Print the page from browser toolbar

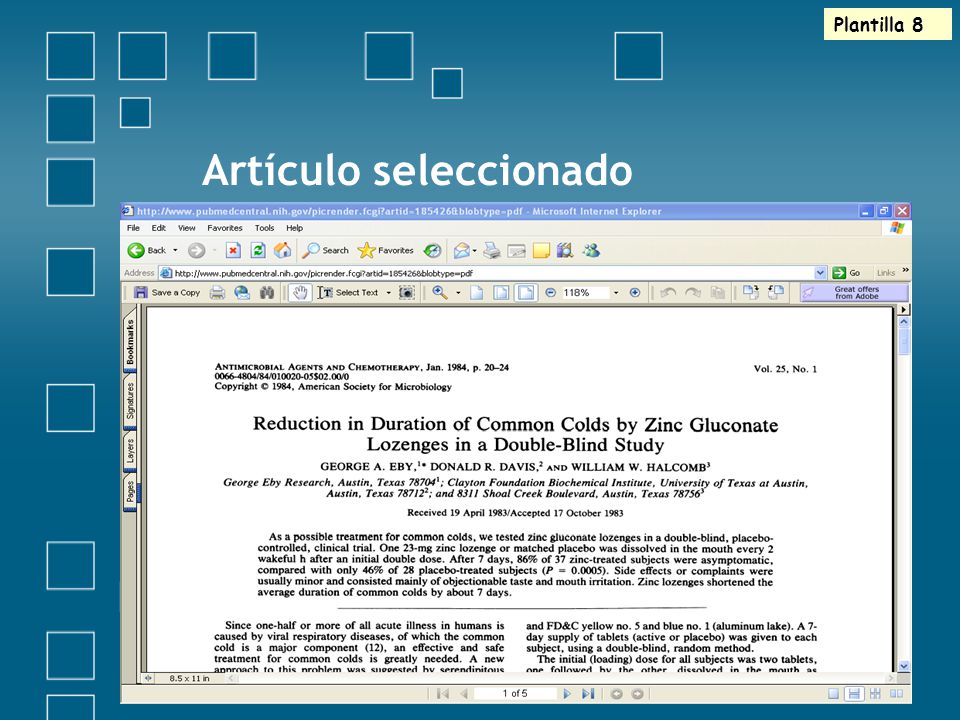tap(492, 250)
